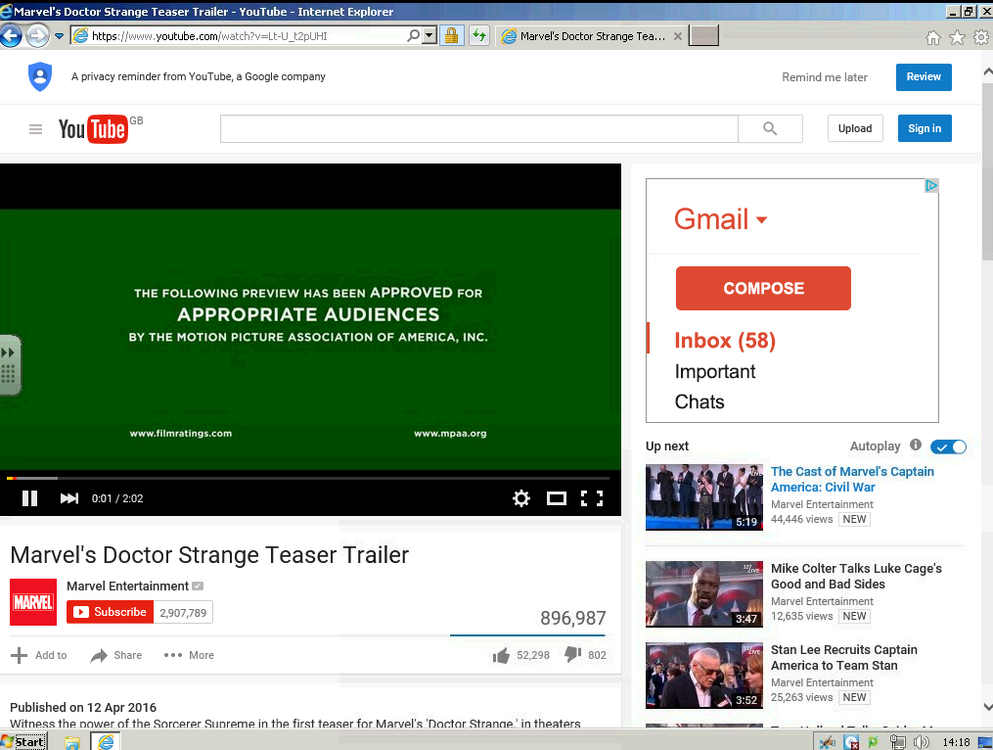The width and height of the screenshot is (993, 750).
Task: Click the privacy reminder shield icon
Action: [x=40, y=77]
